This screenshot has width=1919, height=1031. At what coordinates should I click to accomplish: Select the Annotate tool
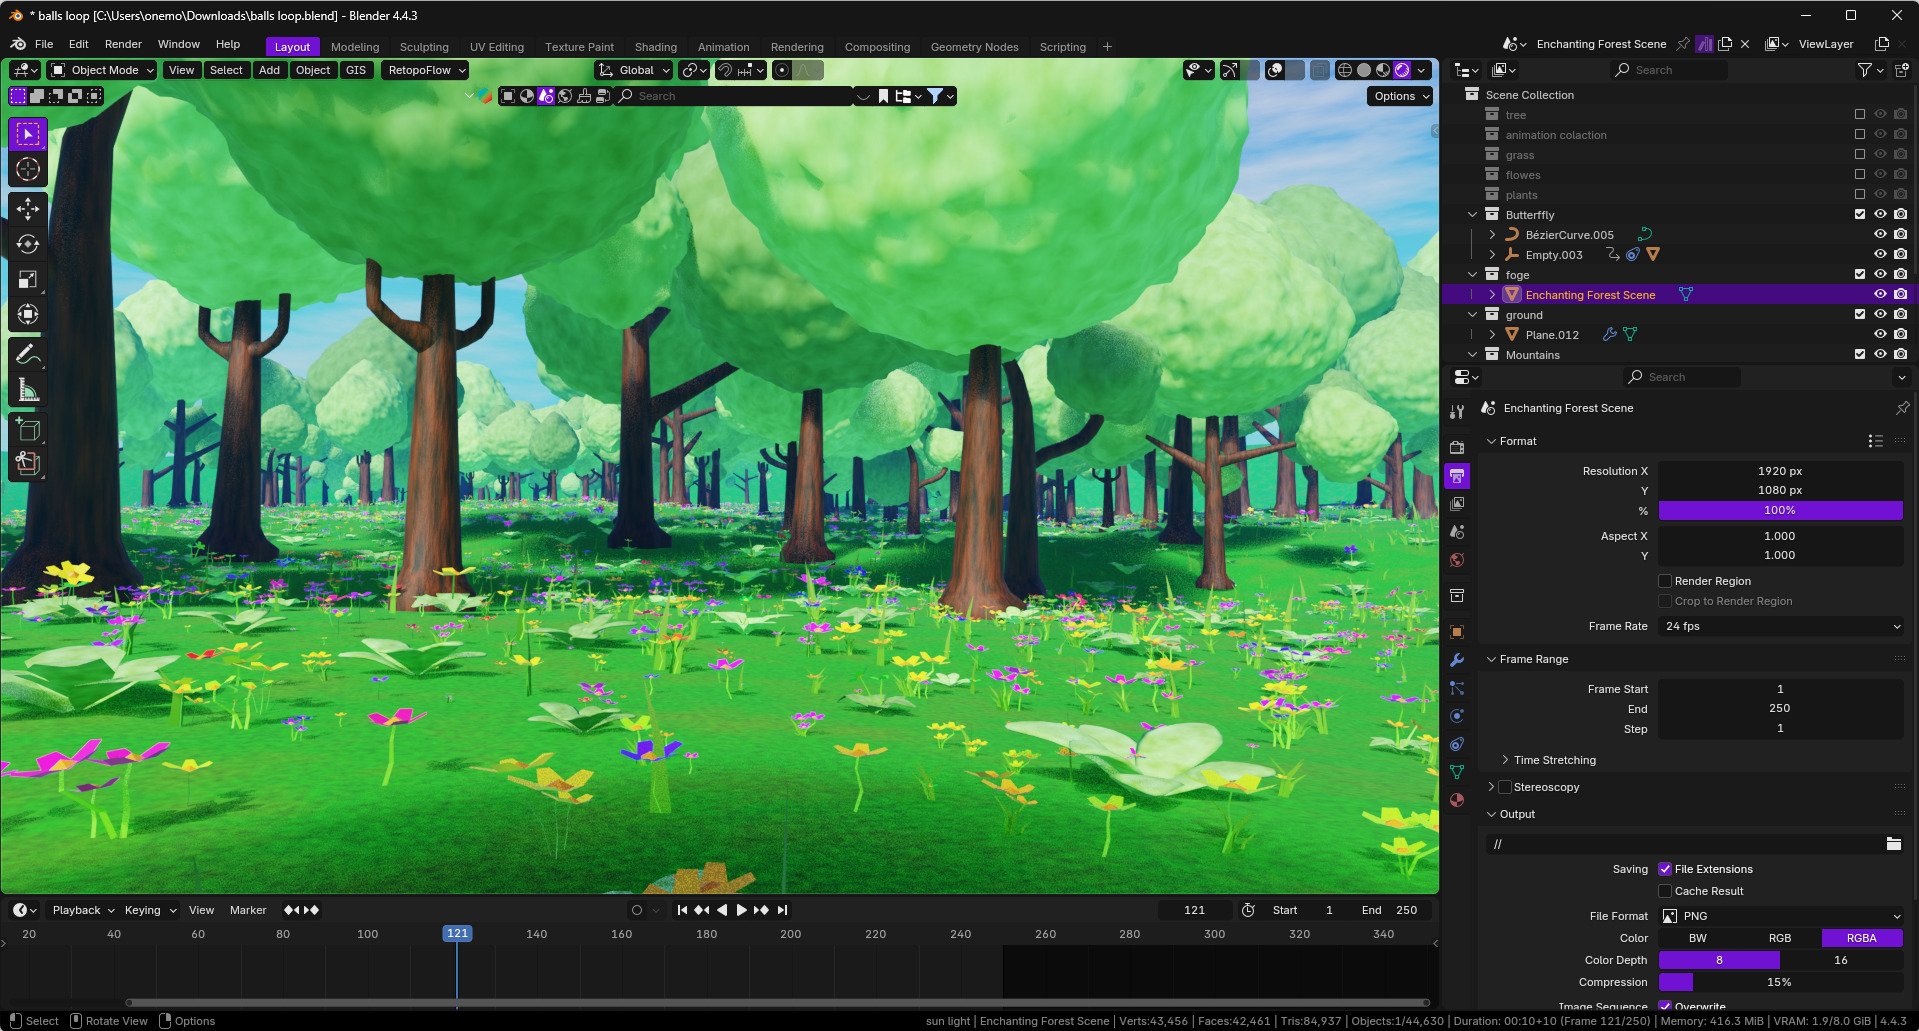click(x=28, y=355)
